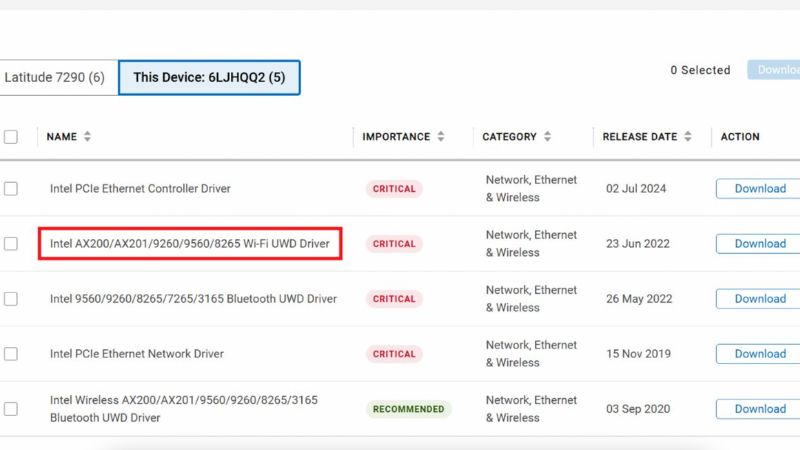Click category cell of 15 Nov 2019 row
Viewport: 800px width, 450px height.
click(x=531, y=354)
